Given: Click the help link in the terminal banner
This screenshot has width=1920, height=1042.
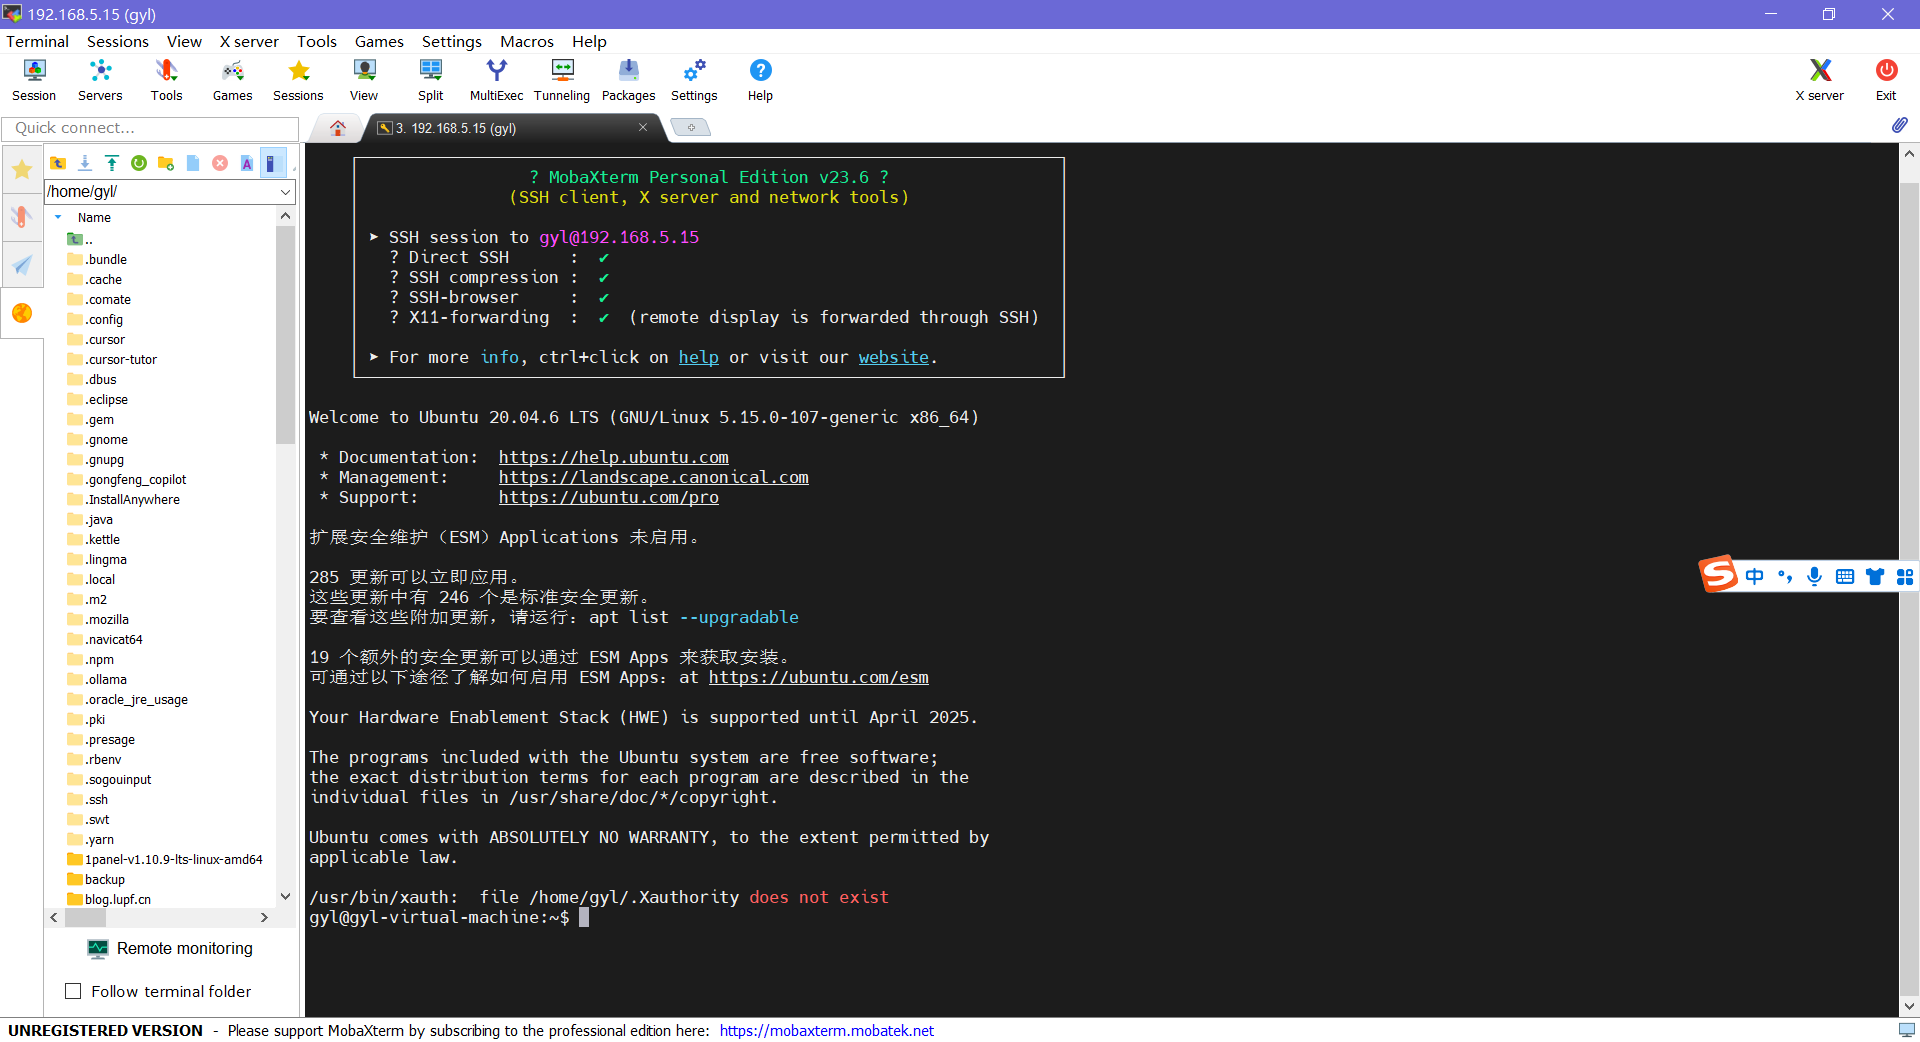Looking at the screenshot, I should click(698, 357).
